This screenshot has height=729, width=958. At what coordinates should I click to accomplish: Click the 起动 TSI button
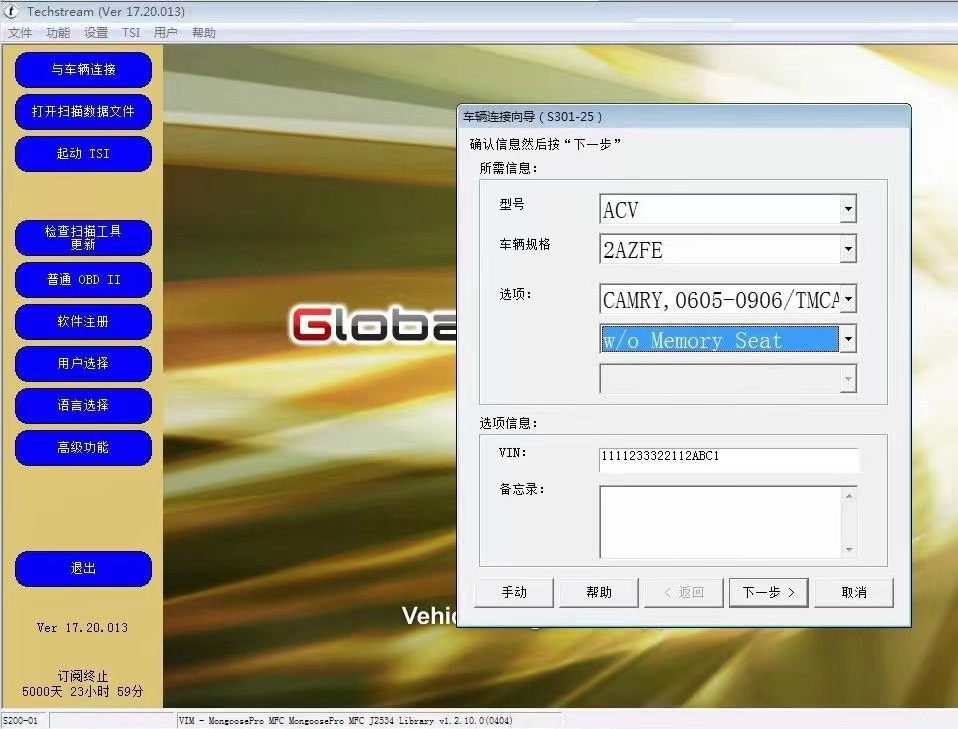(83, 154)
